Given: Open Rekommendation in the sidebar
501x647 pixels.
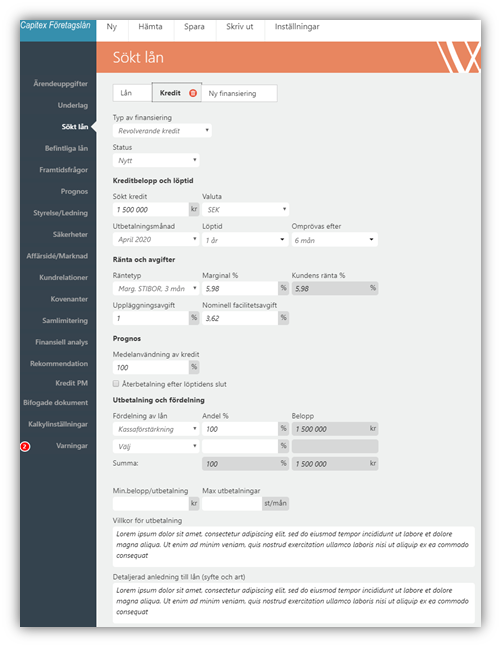Looking at the screenshot, I should [59, 364].
